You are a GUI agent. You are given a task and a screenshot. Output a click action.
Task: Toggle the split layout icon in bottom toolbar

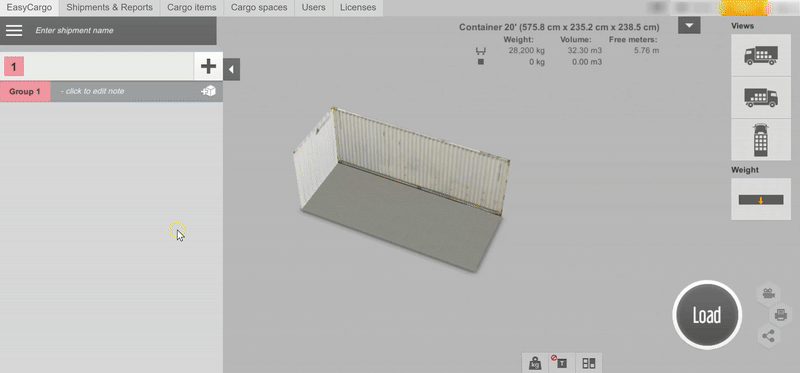[589, 363]
